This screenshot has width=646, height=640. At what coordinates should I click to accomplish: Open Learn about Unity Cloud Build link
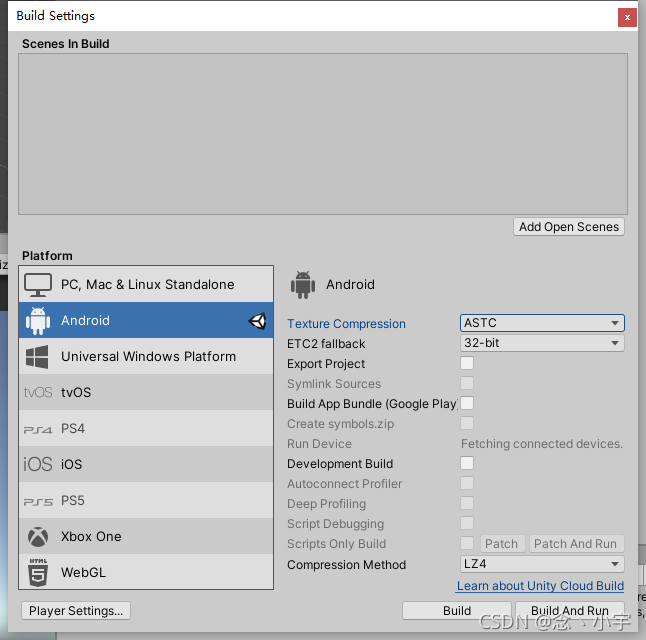(540, 586)
